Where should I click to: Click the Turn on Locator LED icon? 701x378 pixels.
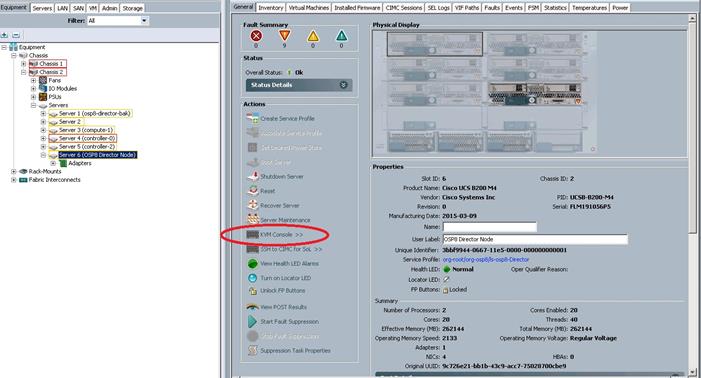[253, 278]
